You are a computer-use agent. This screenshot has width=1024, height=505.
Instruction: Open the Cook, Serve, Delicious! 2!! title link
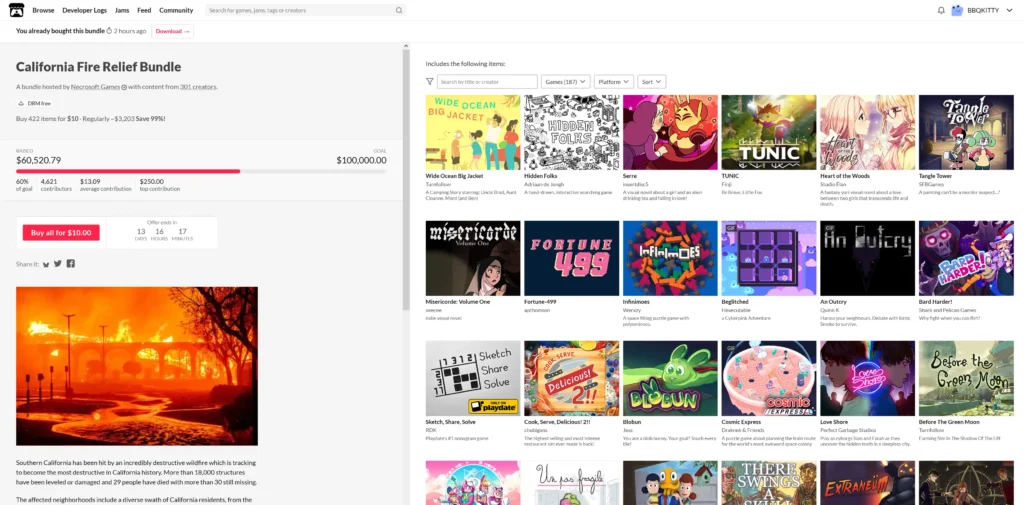tap(558, 422)
